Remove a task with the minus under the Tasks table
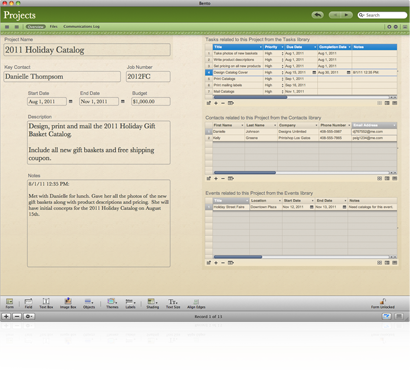Viewport: 410px width, 370px height. click(x=223, y=103)
